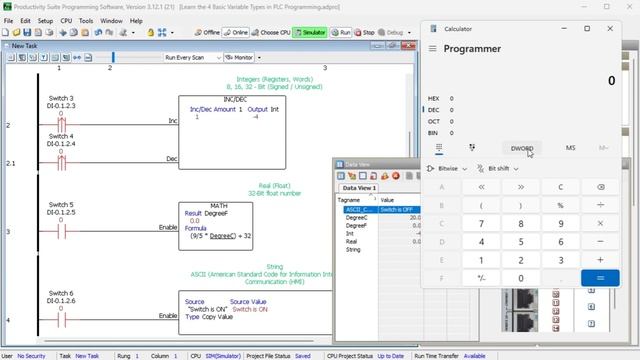Click the first icon in Data View toolbar
This screenshot has width=640, height=360.
340,176
